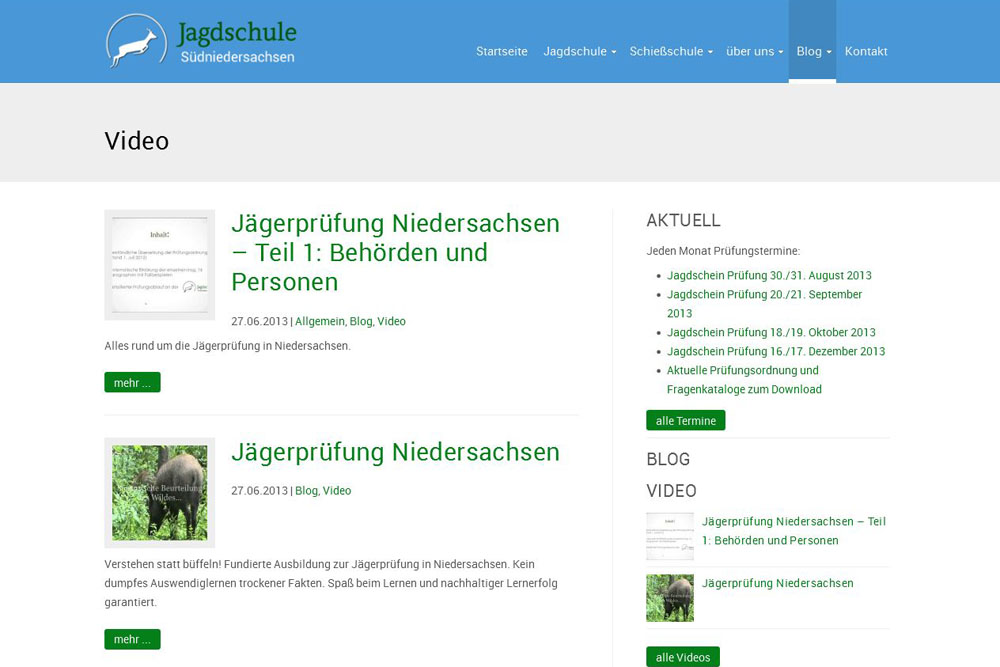Open Jagdschein Prüfung 30./31. August 2013
The image size is (1000, 667).
(769, 275)
